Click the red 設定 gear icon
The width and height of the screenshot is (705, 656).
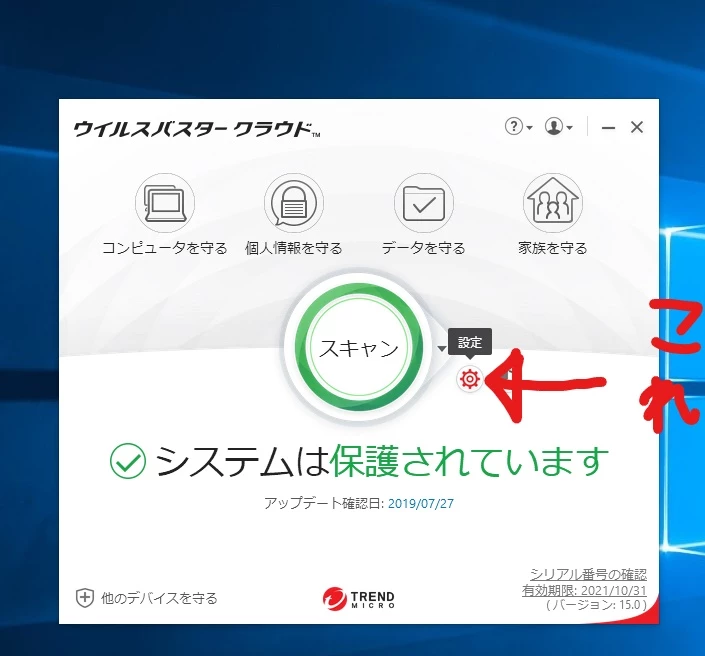pos(470,379)
